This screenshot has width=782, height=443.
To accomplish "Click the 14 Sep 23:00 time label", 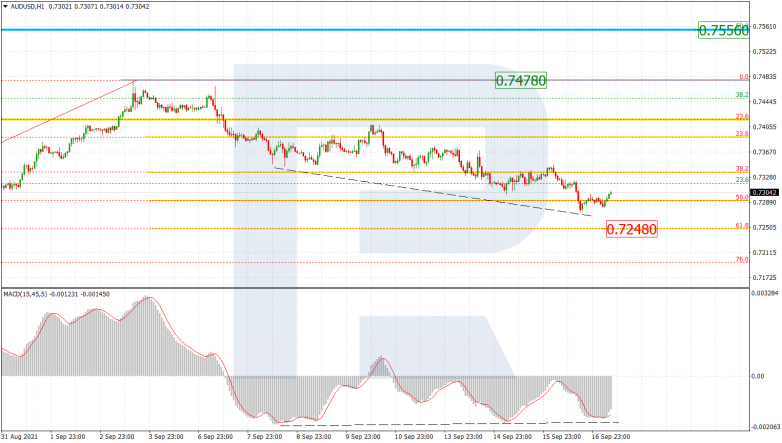I will pos(512,437).
